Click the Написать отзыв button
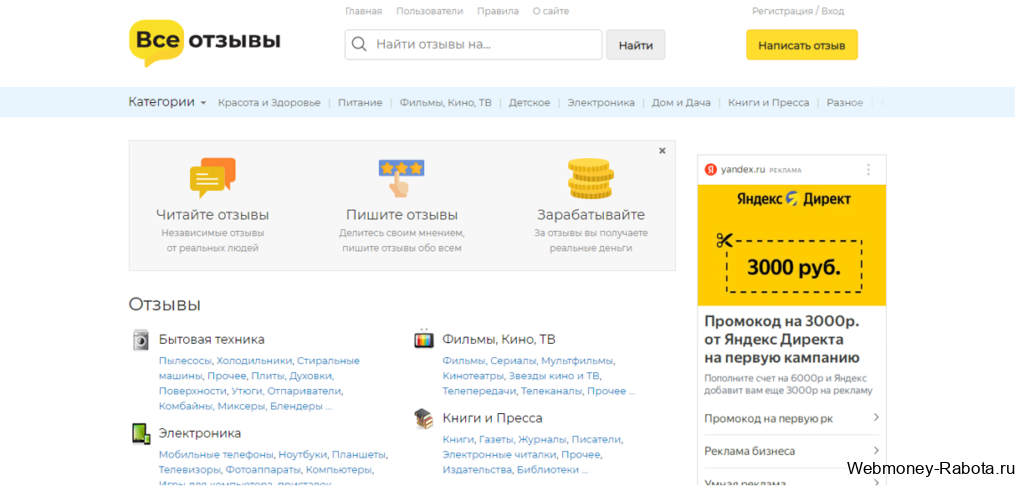The image size is (1024, 486). click(x=801, y=45)
